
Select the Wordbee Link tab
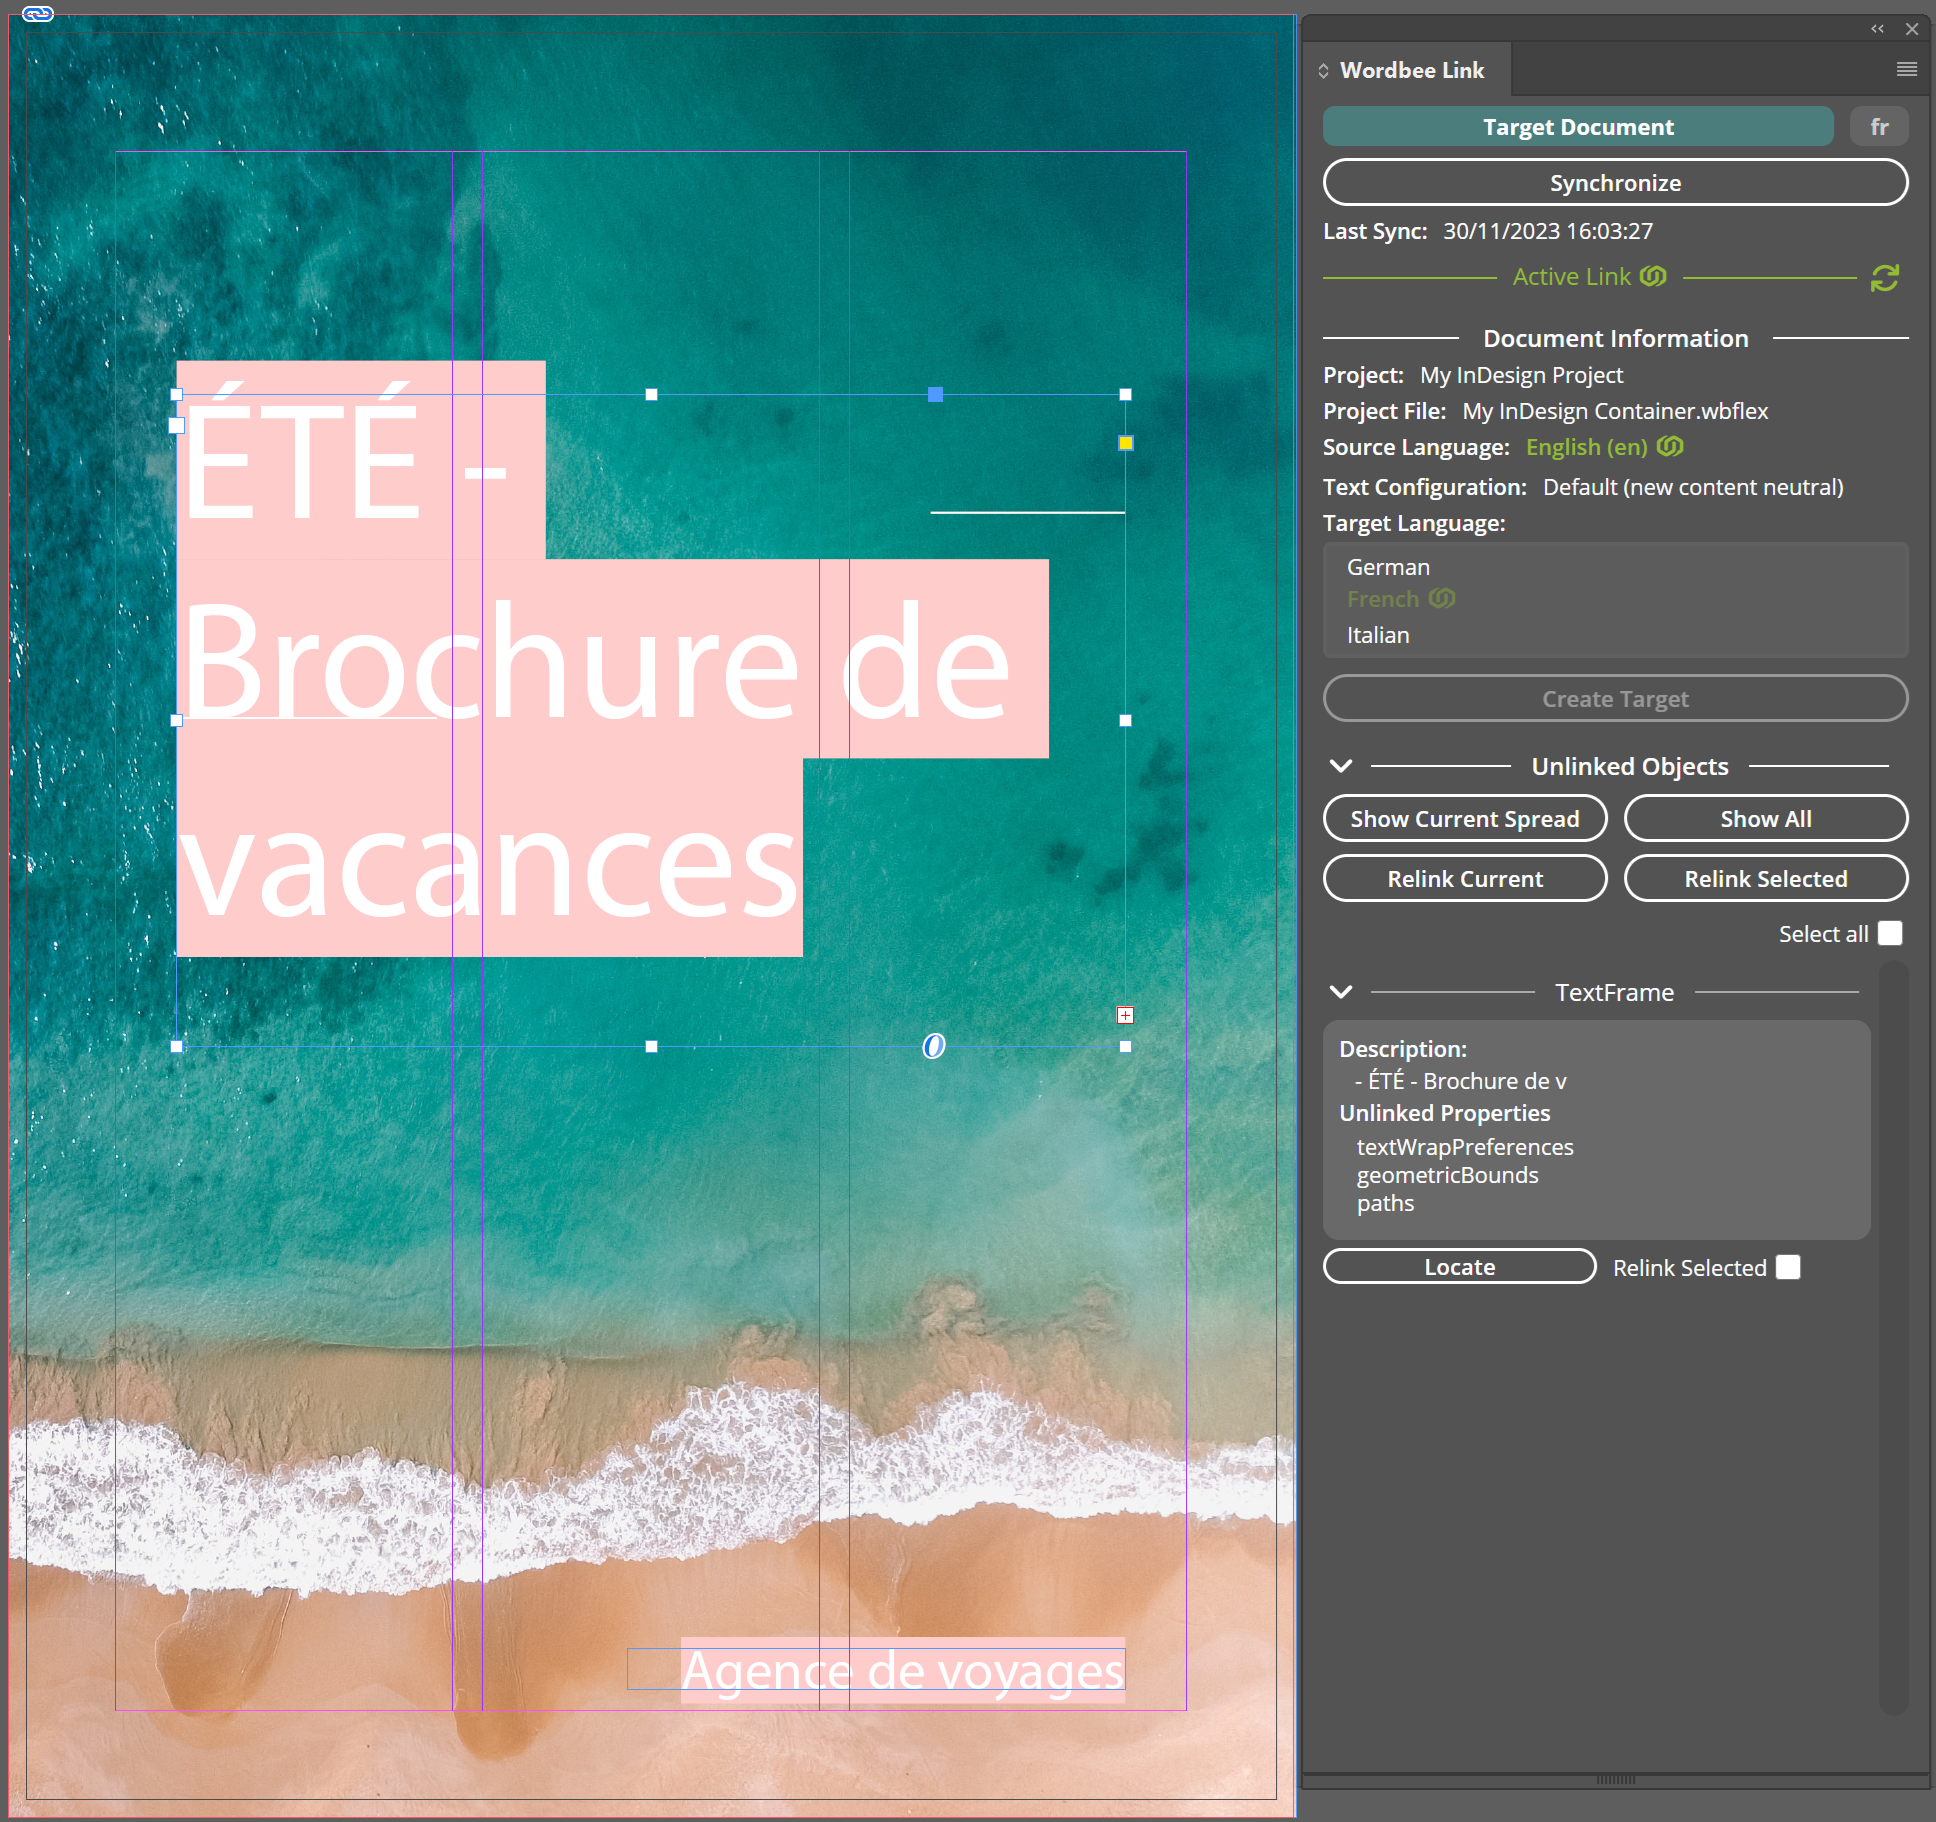(x=1411, y=70)
